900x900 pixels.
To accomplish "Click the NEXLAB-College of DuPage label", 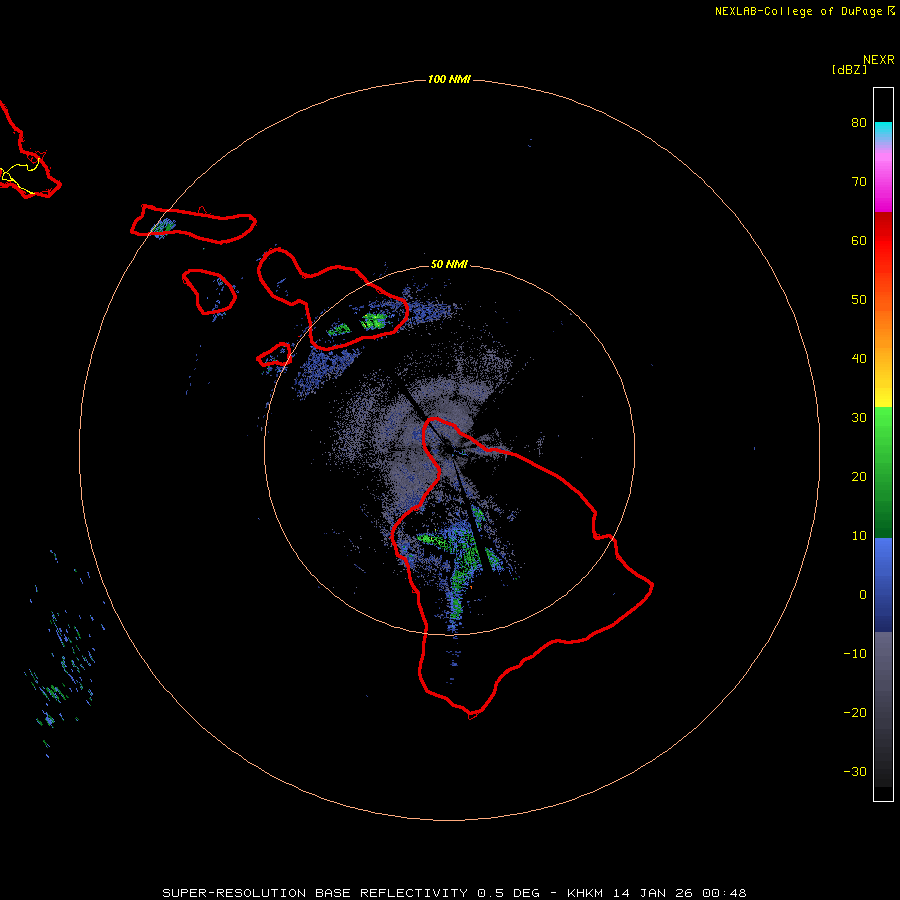I will (x=804, y=11).
